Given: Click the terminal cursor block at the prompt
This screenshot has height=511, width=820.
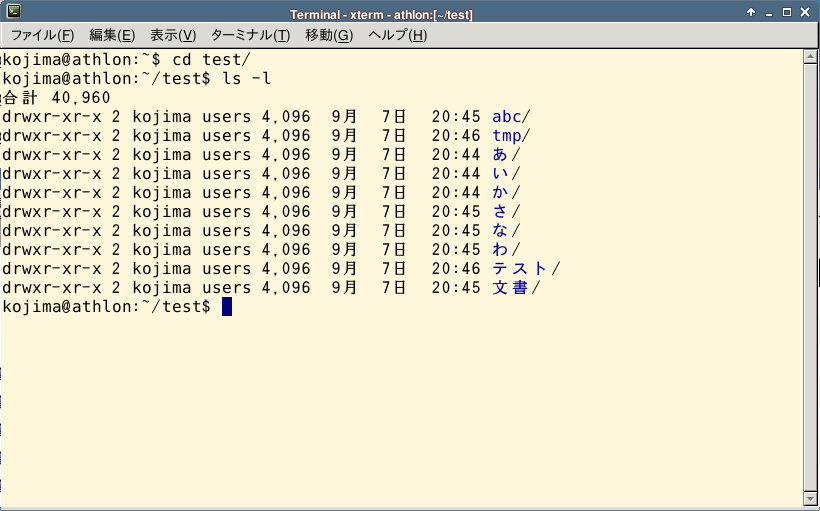Looking at the screenshot, I should click(227, 306).
